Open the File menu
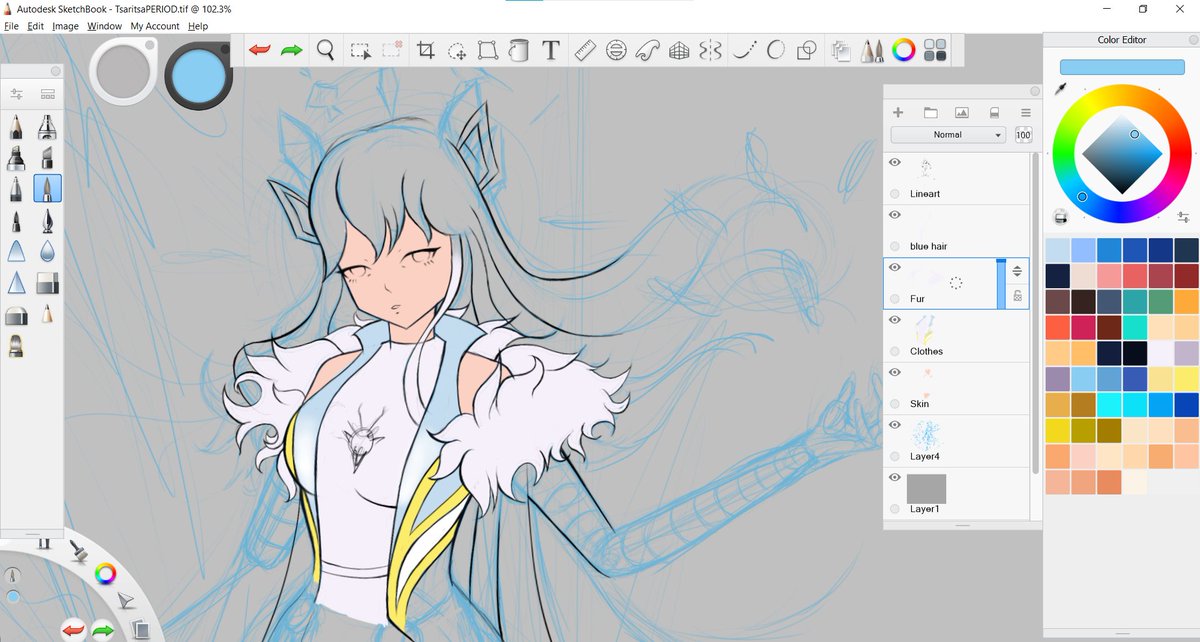Screen dimensions: 1200x642 coord(11,26)
